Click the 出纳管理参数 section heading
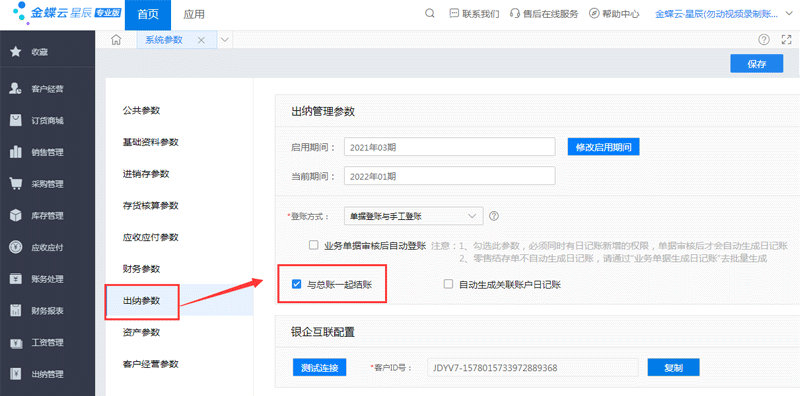The width and height of the screenshot is (800, 396). 322,111
